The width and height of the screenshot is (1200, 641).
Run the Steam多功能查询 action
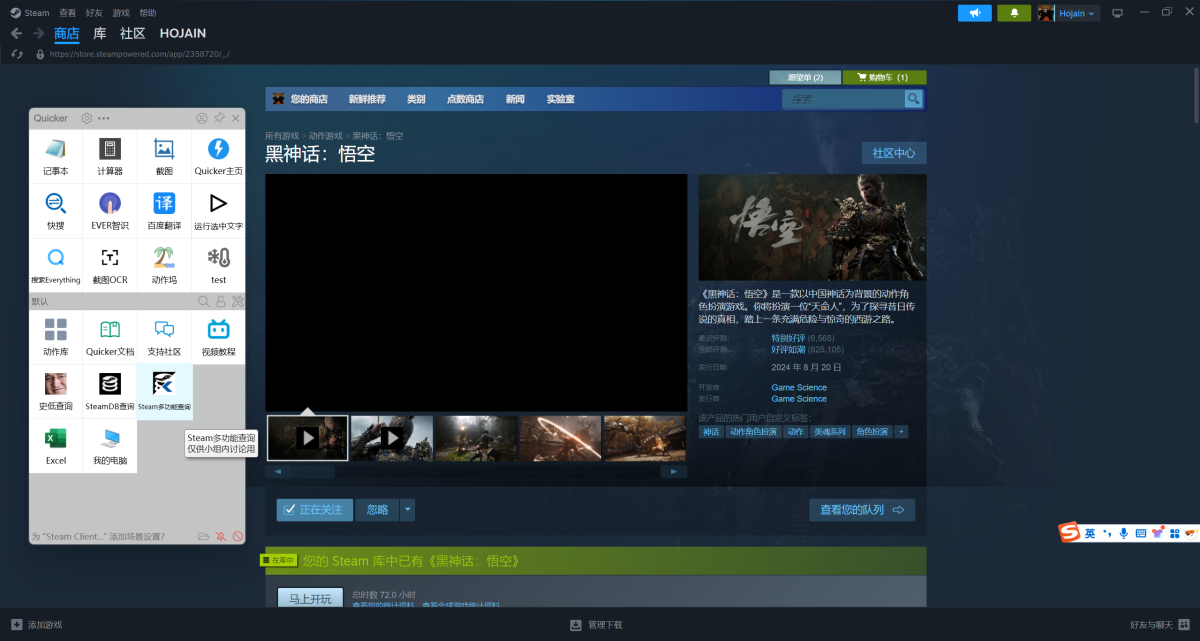[164, 391]
